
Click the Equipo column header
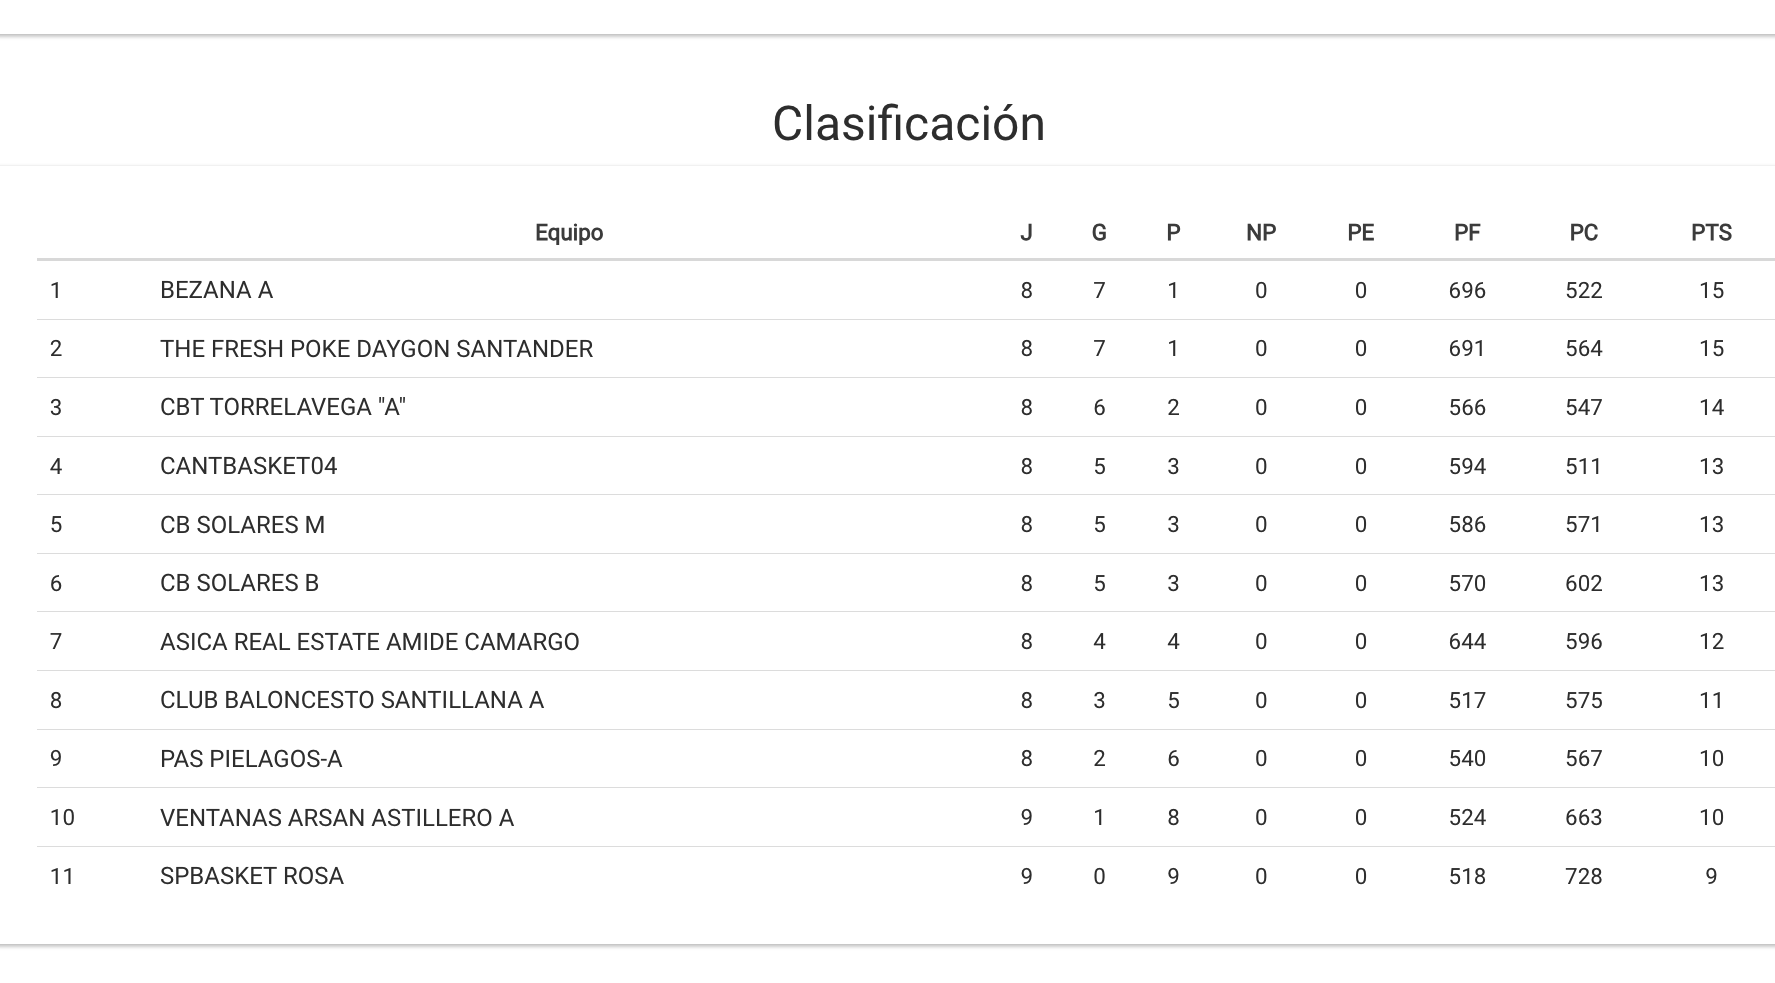[x=568, y=233]
